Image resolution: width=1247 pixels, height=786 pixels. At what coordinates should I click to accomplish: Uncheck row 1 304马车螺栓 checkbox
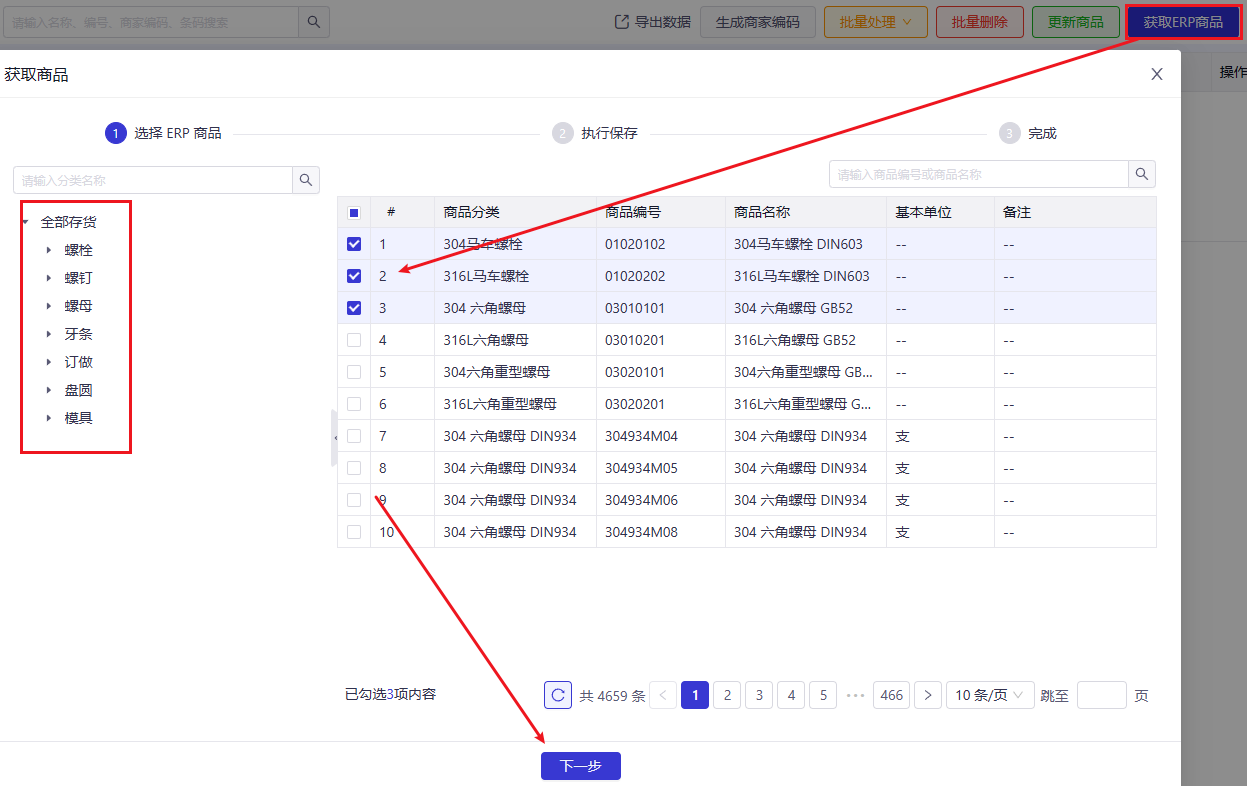(354, 244)
